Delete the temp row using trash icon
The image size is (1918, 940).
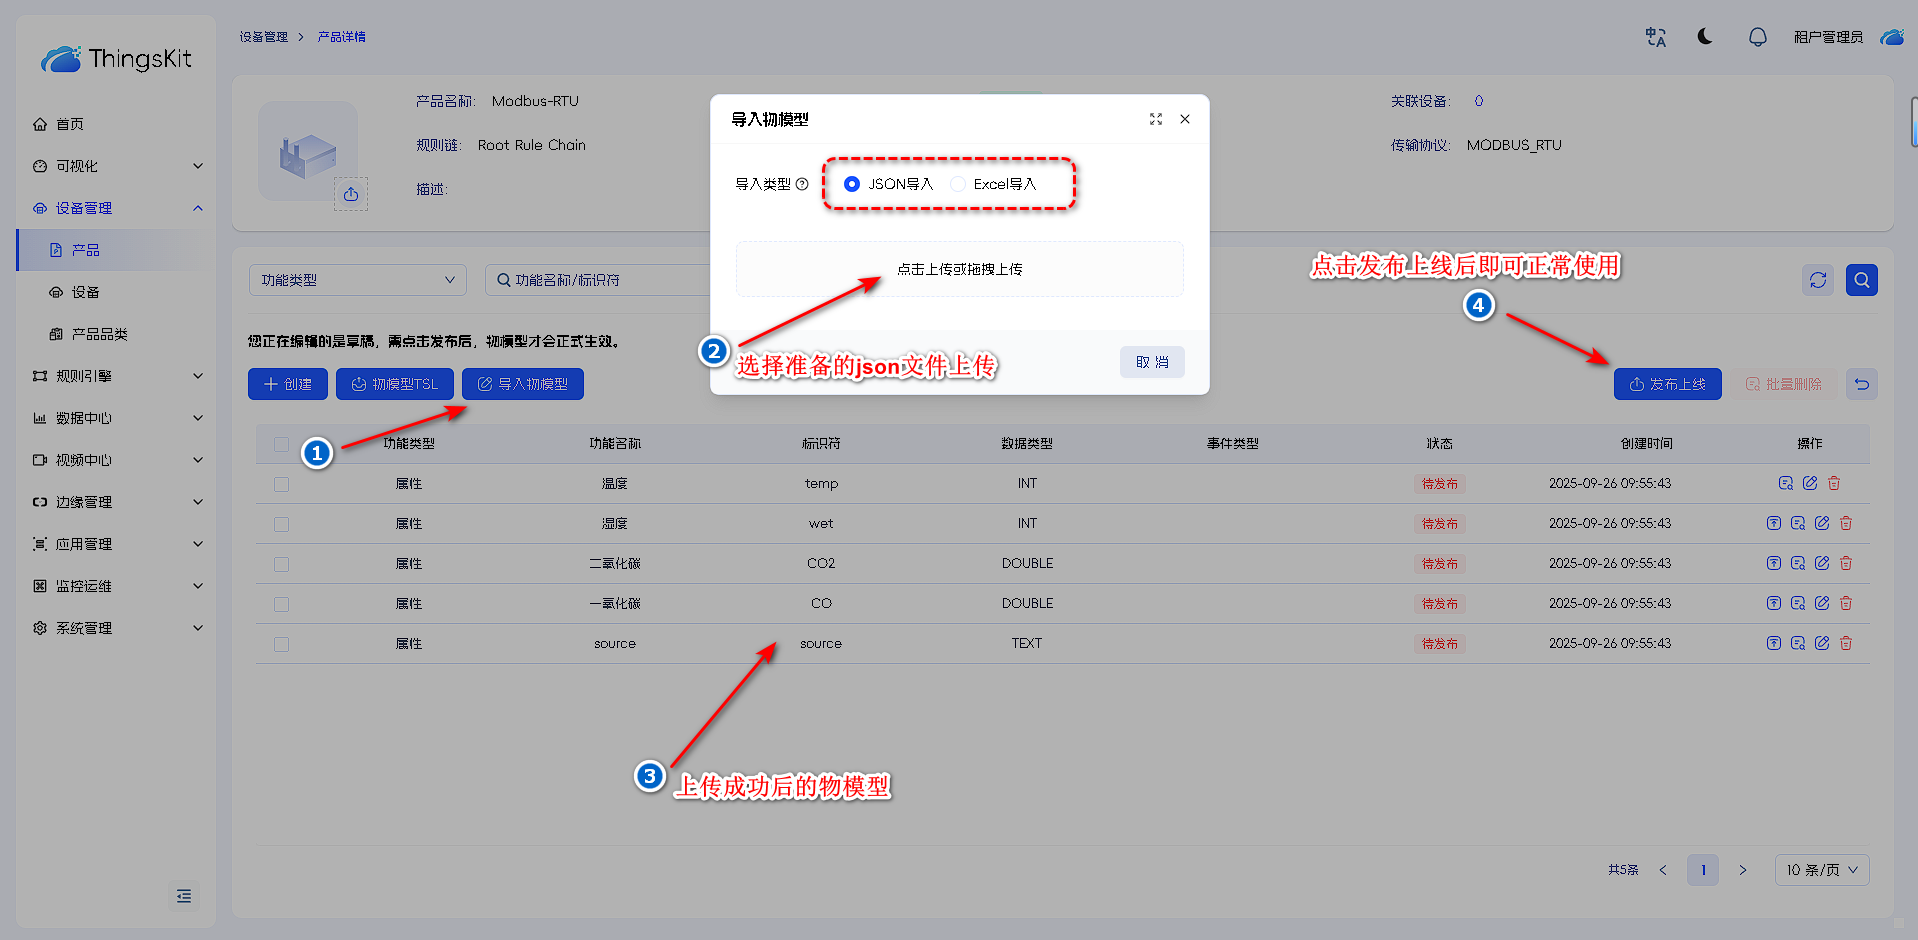click(x=1834, y=483)
